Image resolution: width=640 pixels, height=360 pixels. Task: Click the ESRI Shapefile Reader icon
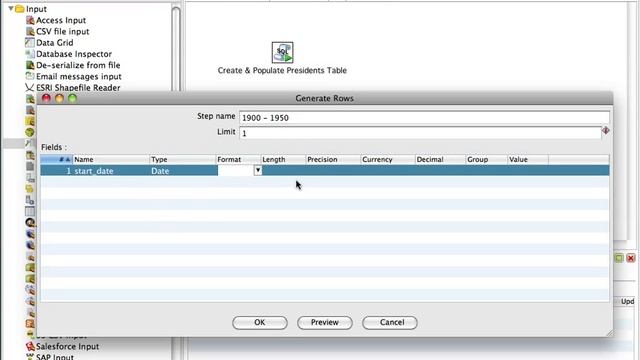click(x=30, y=87)
